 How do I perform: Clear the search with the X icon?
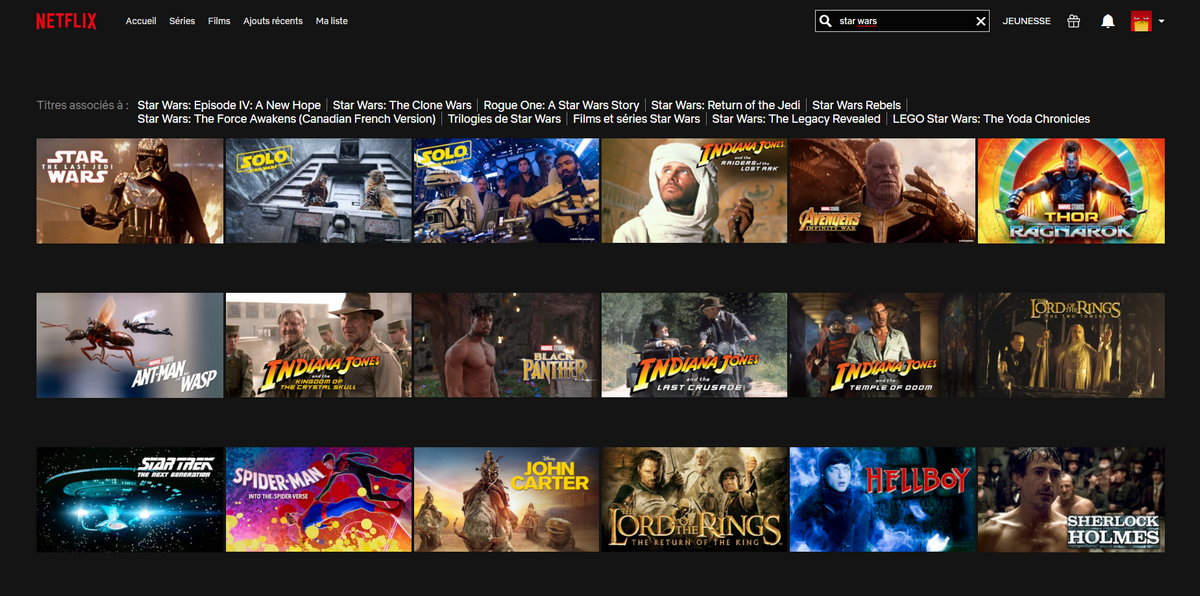coord(981,21)
